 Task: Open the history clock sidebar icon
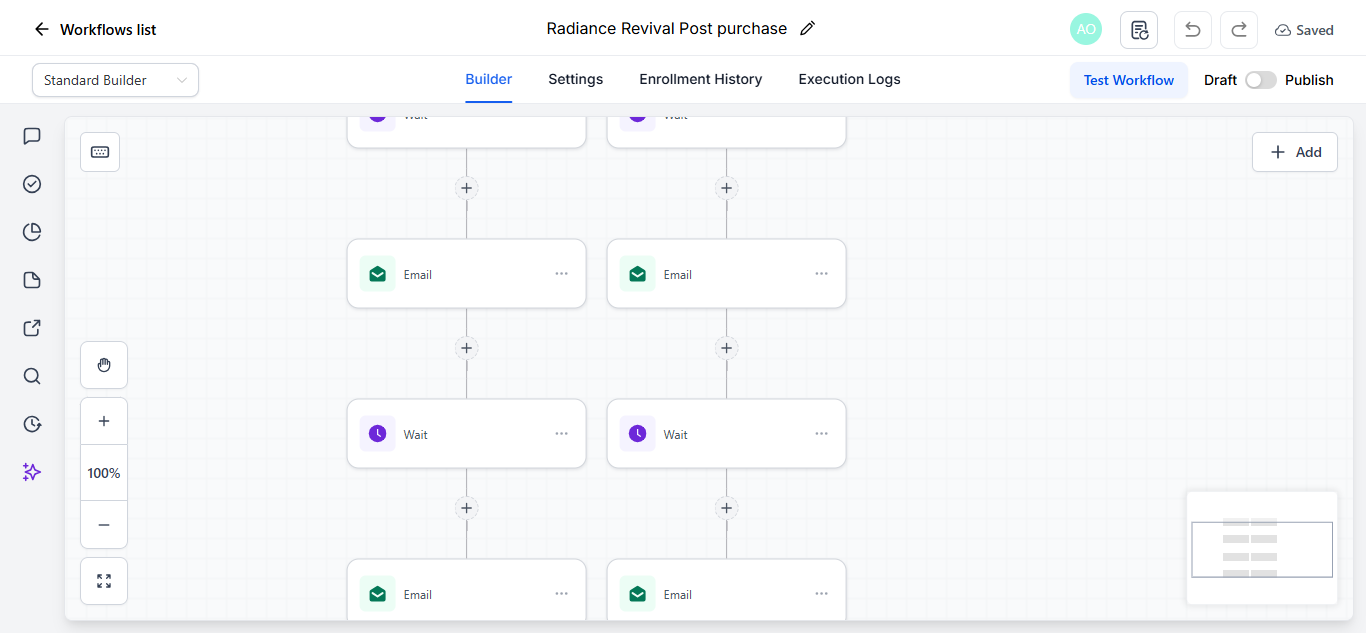pos(32,424)
